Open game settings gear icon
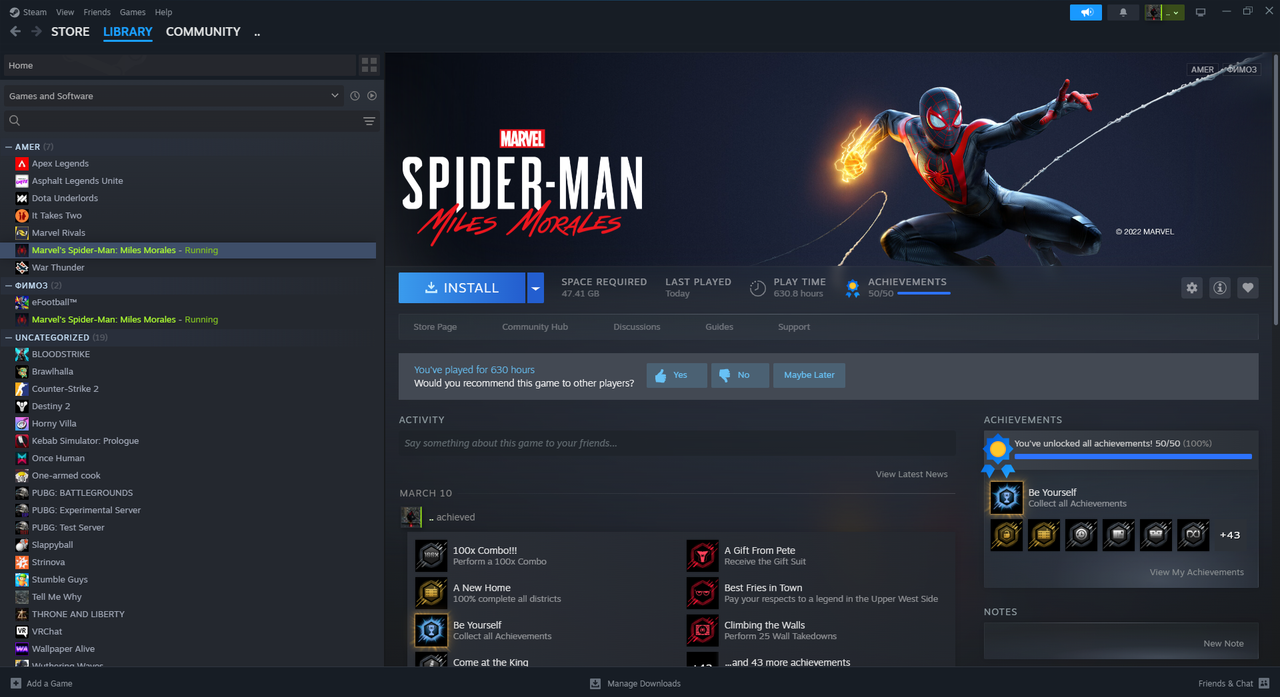 (1192, 288)
